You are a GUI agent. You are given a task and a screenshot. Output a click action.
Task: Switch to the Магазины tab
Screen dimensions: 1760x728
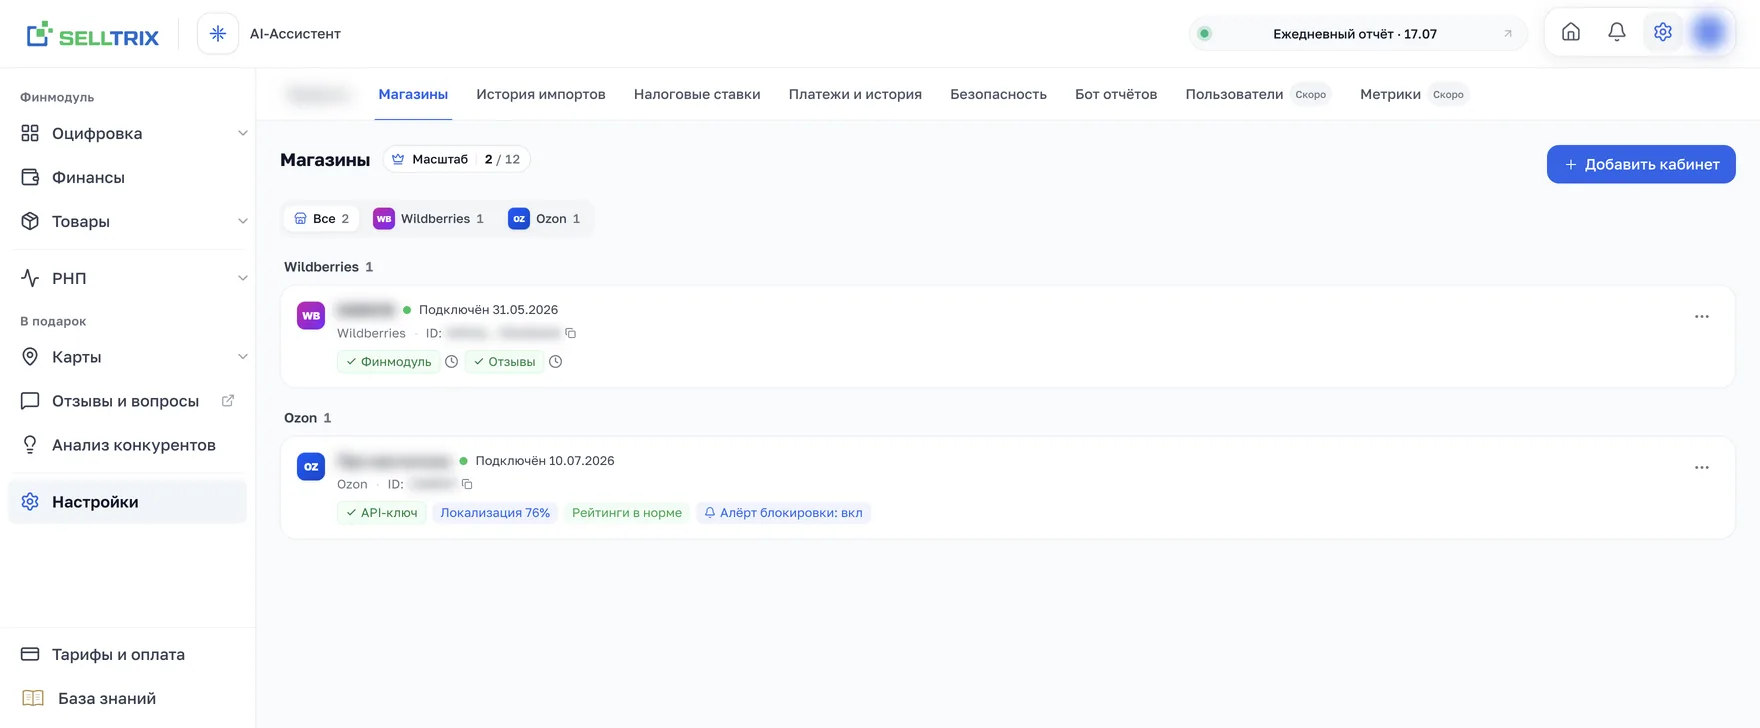[413, 94]
